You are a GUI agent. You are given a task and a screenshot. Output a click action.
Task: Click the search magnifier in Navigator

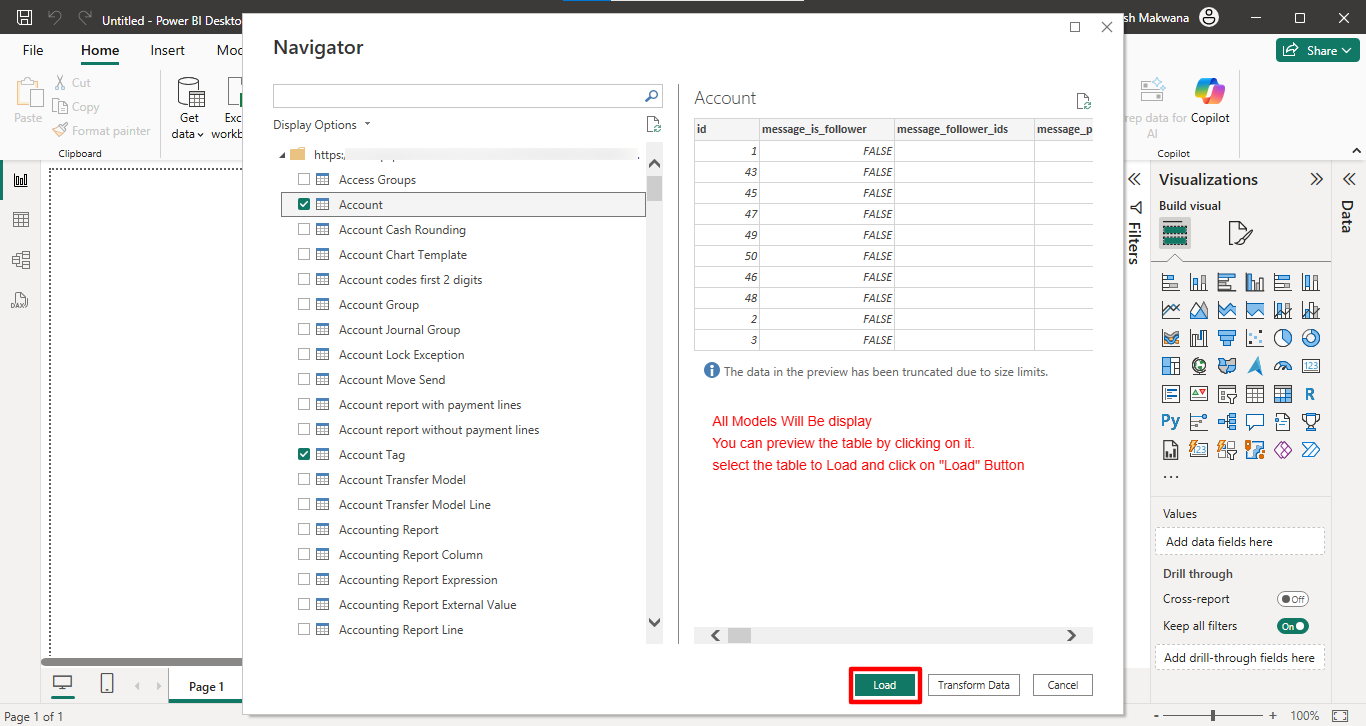click(651, 96)
